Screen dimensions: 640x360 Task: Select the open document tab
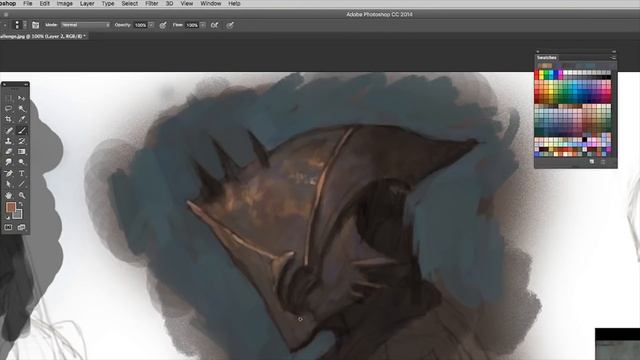(43, 36)
